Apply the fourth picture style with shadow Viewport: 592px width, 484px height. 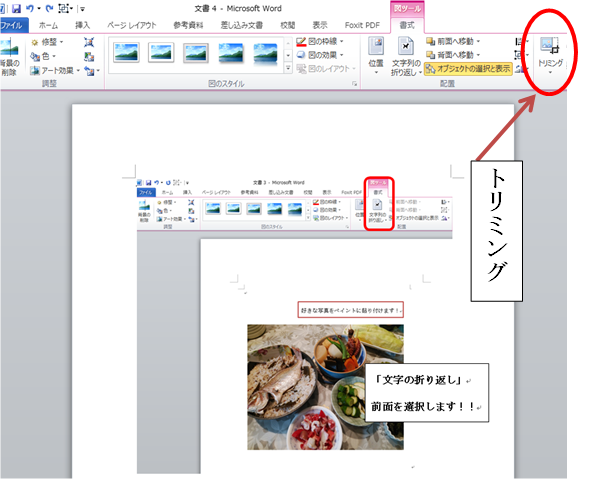[231, 52]
